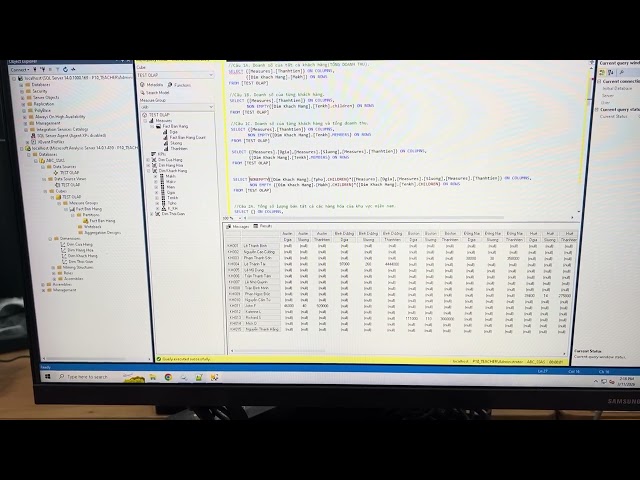Collapse the Dimensions folder in Object Explorer
This screenshot has height=480, width=640.
coord(50,238)
